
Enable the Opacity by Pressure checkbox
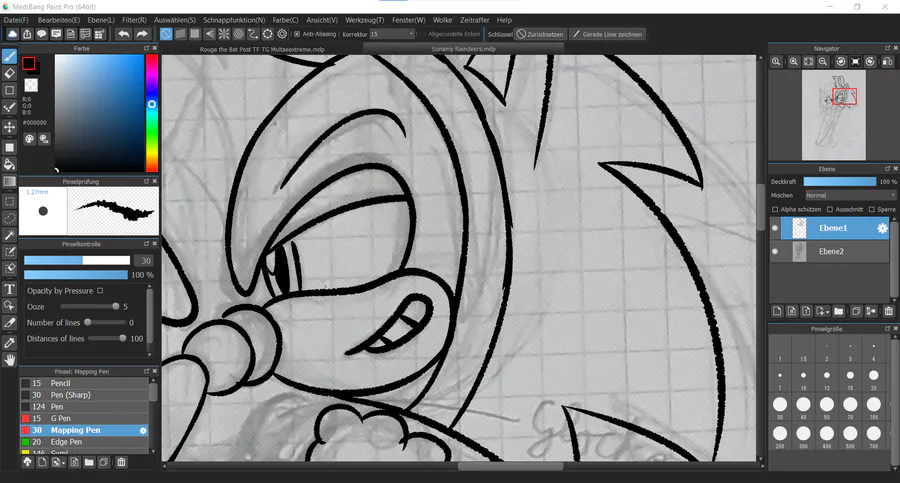click(100, 291)
